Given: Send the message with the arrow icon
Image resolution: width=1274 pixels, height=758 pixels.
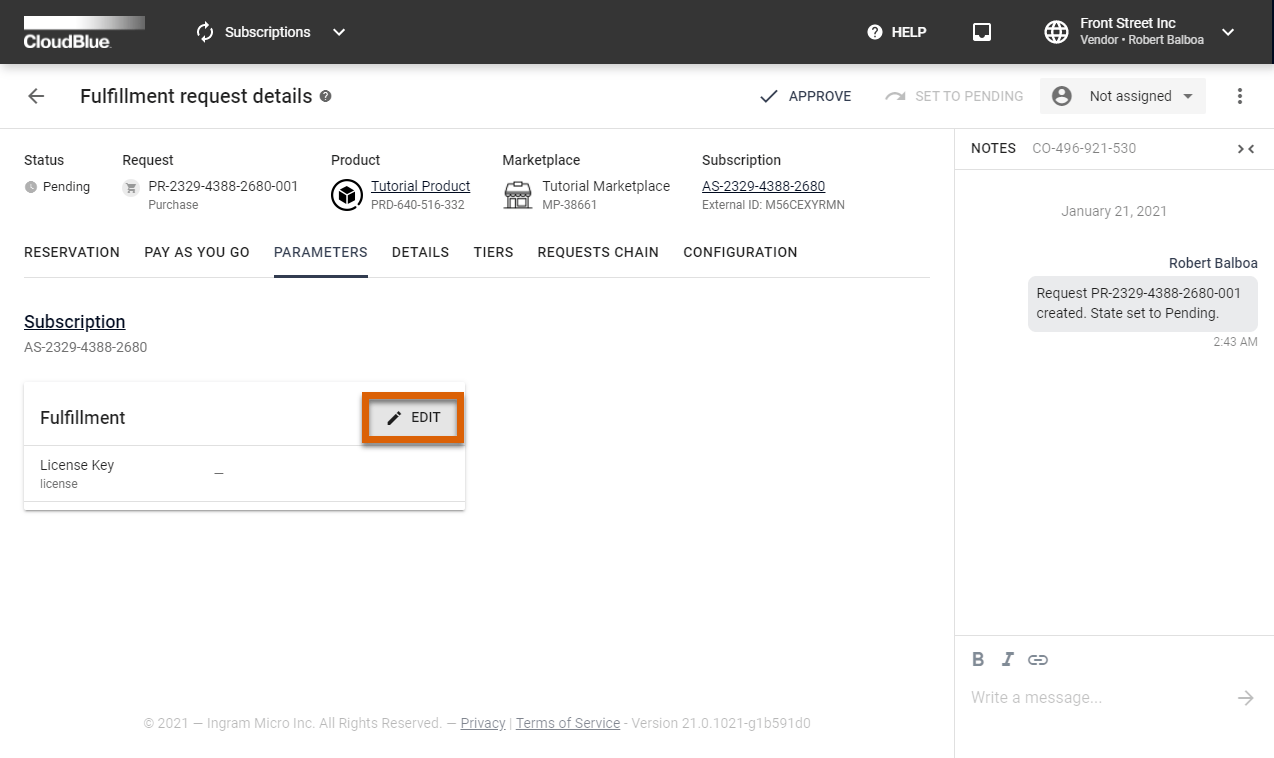Looking at the screenshot, I should (1245, 697).
